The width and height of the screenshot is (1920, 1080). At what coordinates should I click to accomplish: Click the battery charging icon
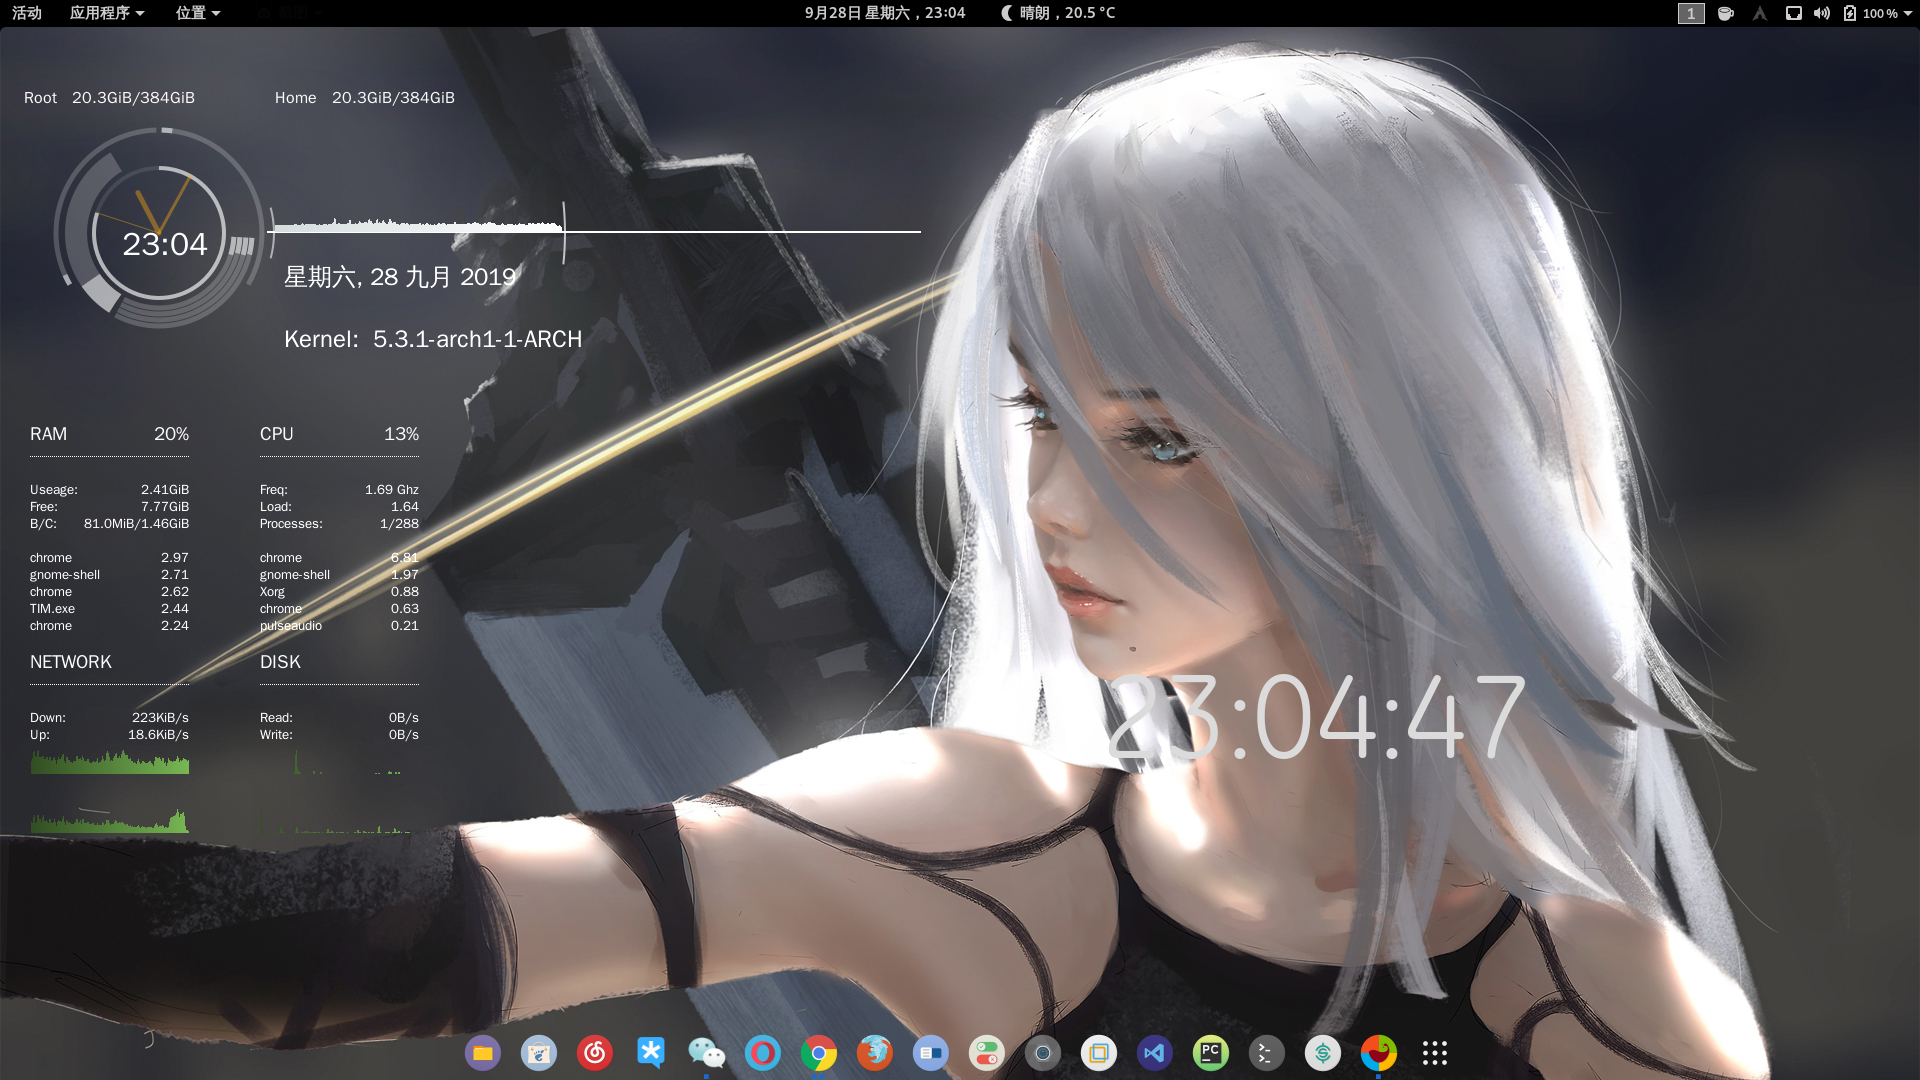tap(1850, 13)
